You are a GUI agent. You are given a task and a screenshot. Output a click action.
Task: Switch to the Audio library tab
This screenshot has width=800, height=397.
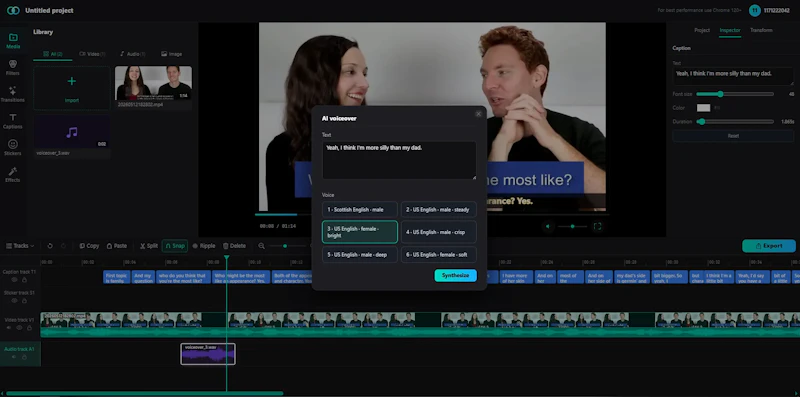coord(133,54)
